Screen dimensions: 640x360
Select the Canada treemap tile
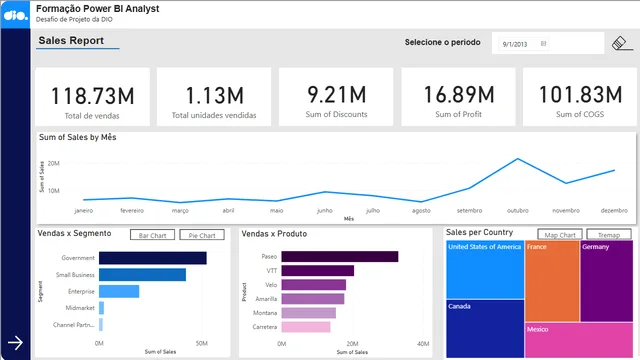pyautogui.click(x=485, y=329)
